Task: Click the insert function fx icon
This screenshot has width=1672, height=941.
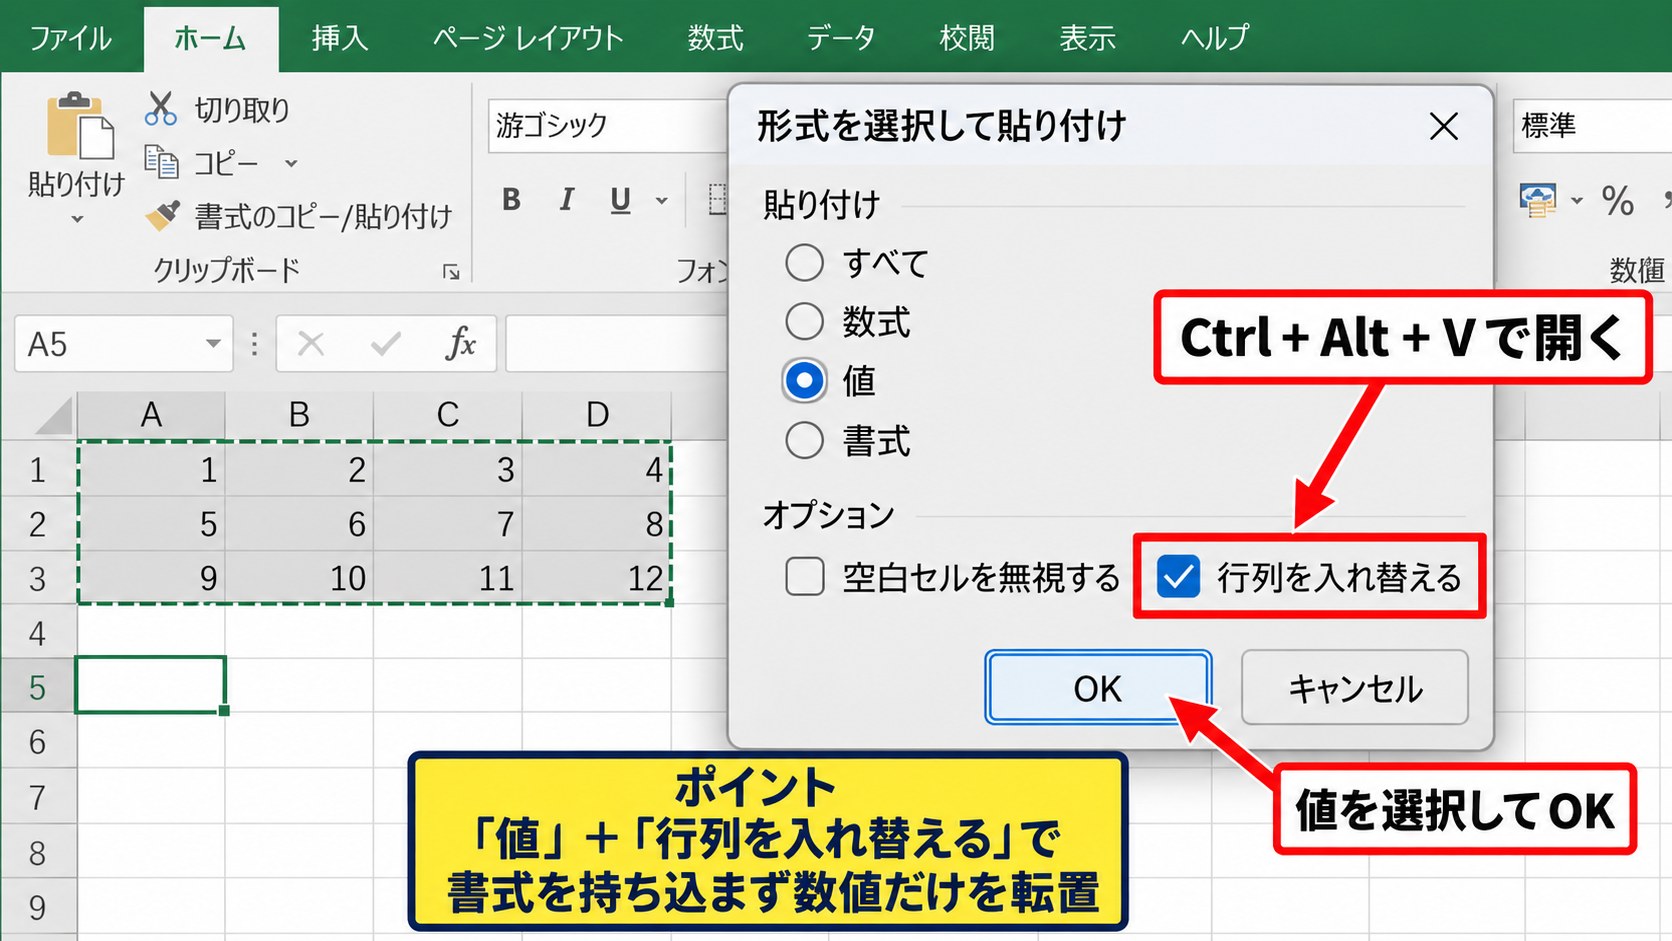Action: (x=460, y=343)
